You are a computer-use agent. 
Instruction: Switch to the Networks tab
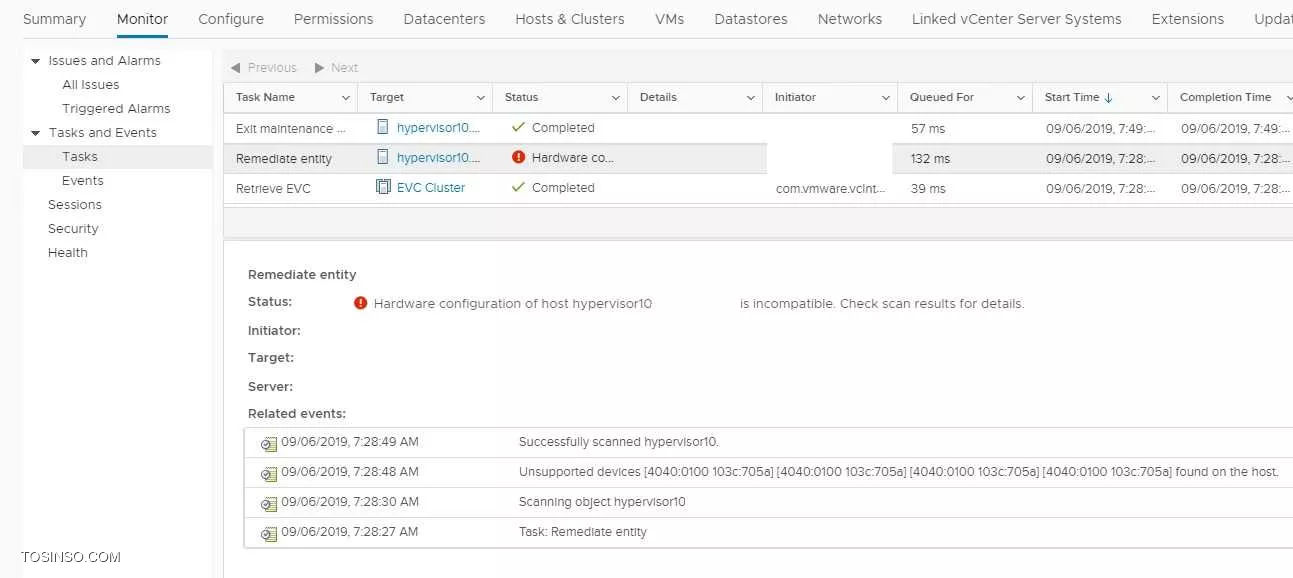pos(850,19)
